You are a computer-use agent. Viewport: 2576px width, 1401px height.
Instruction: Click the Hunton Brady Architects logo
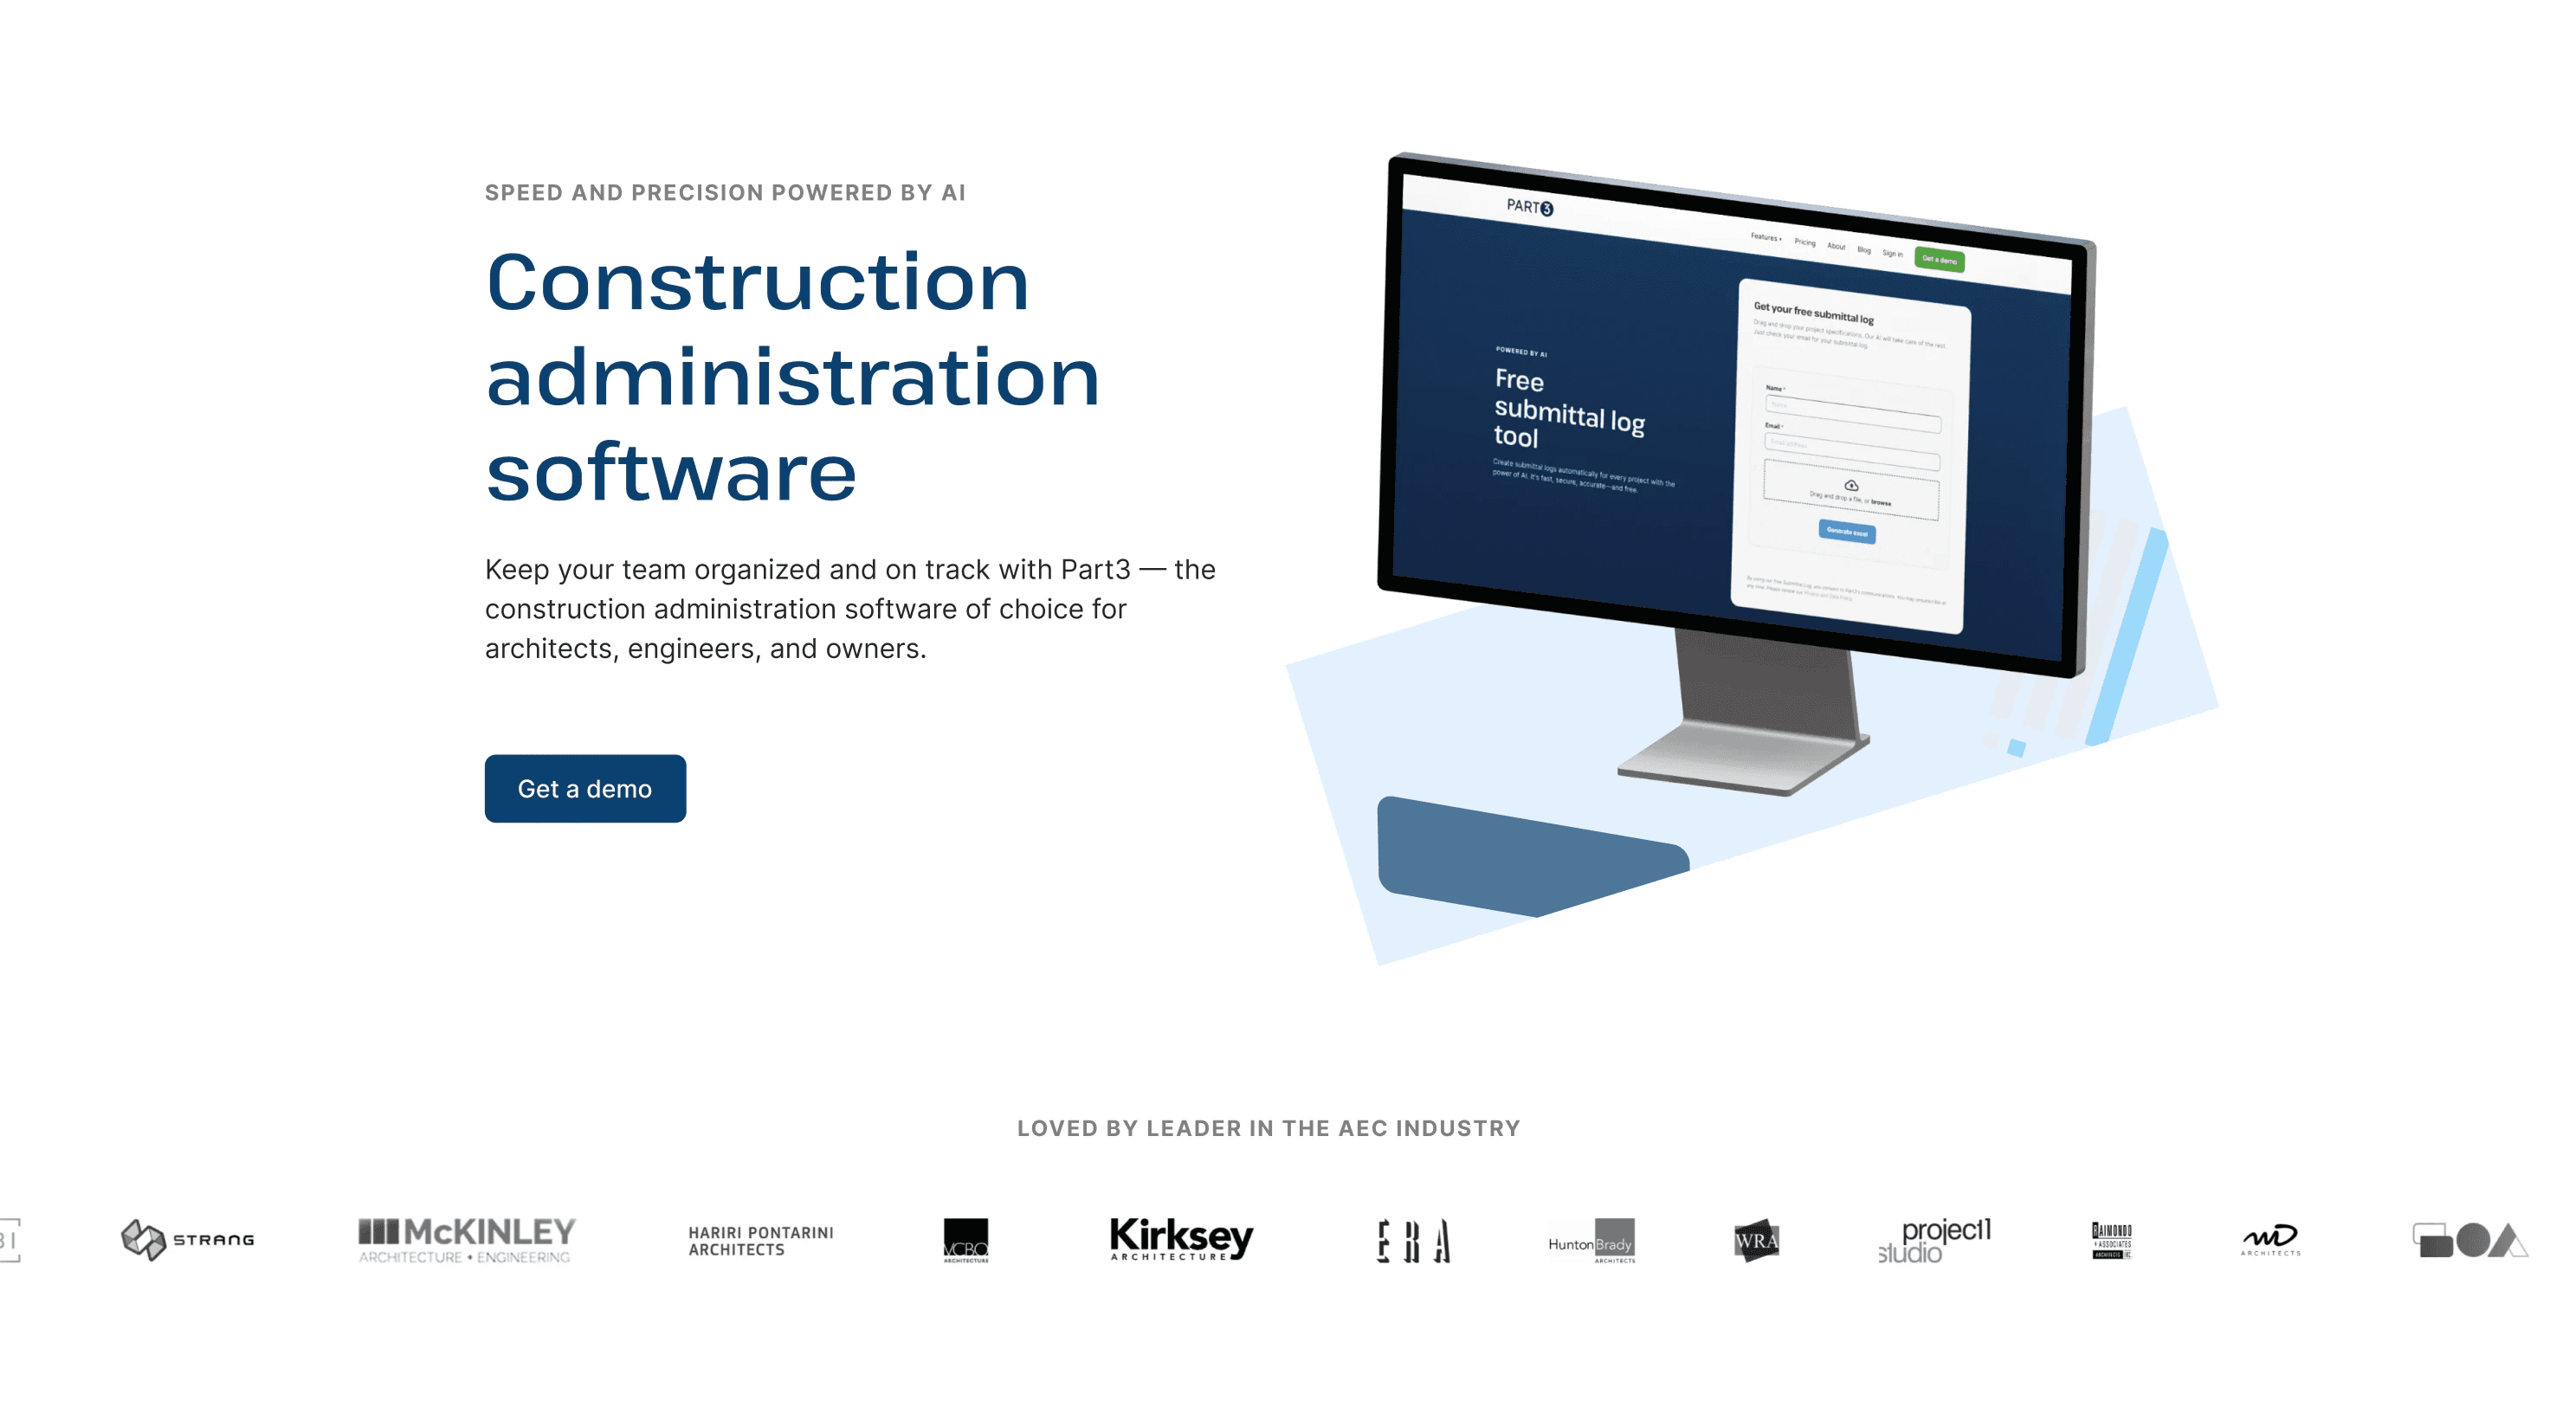pos(1589,1241)
